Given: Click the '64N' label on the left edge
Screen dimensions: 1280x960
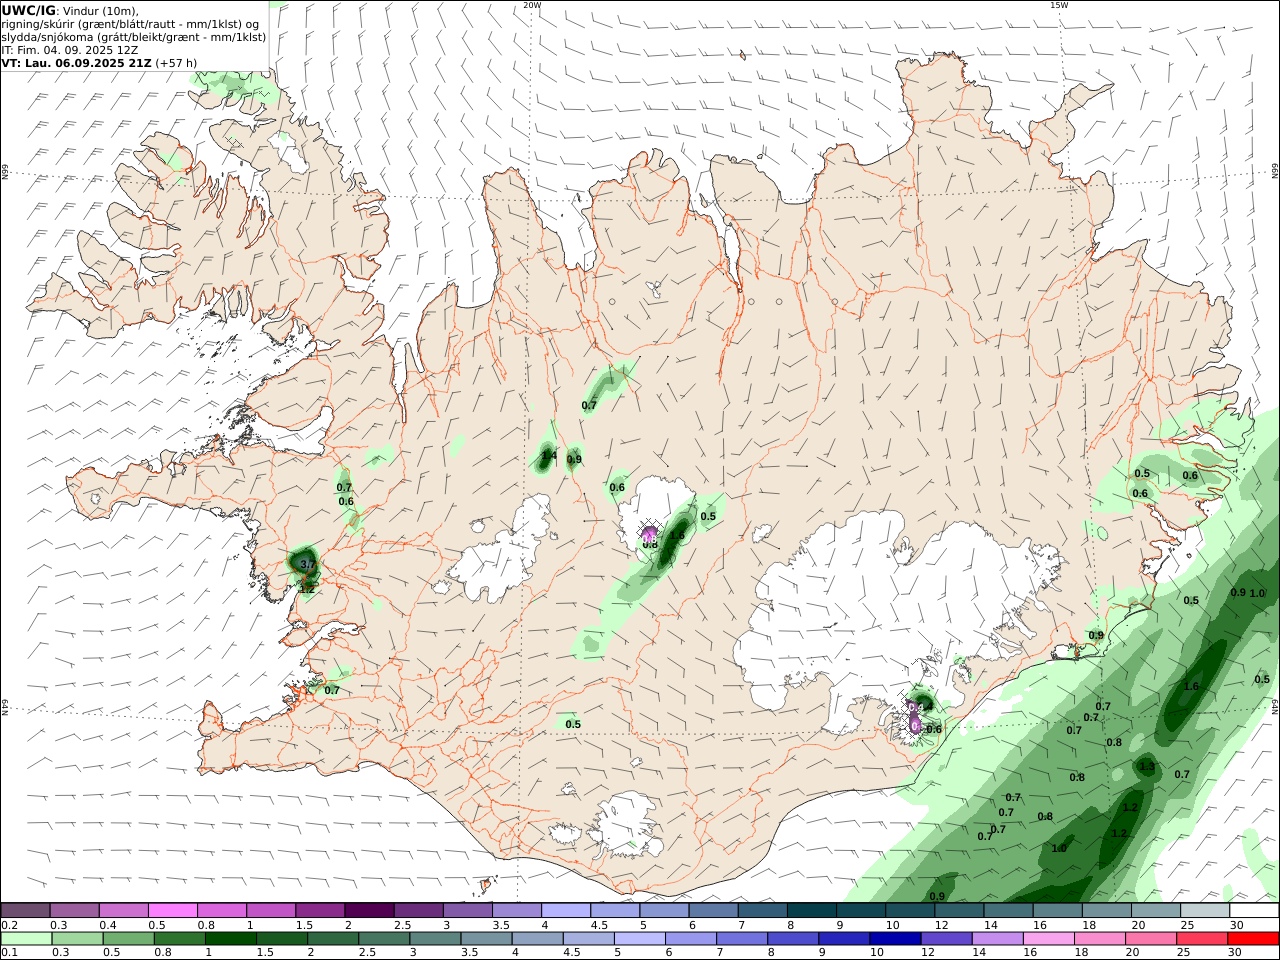Looking at the screenshot, I should click(x=5, y=707).
